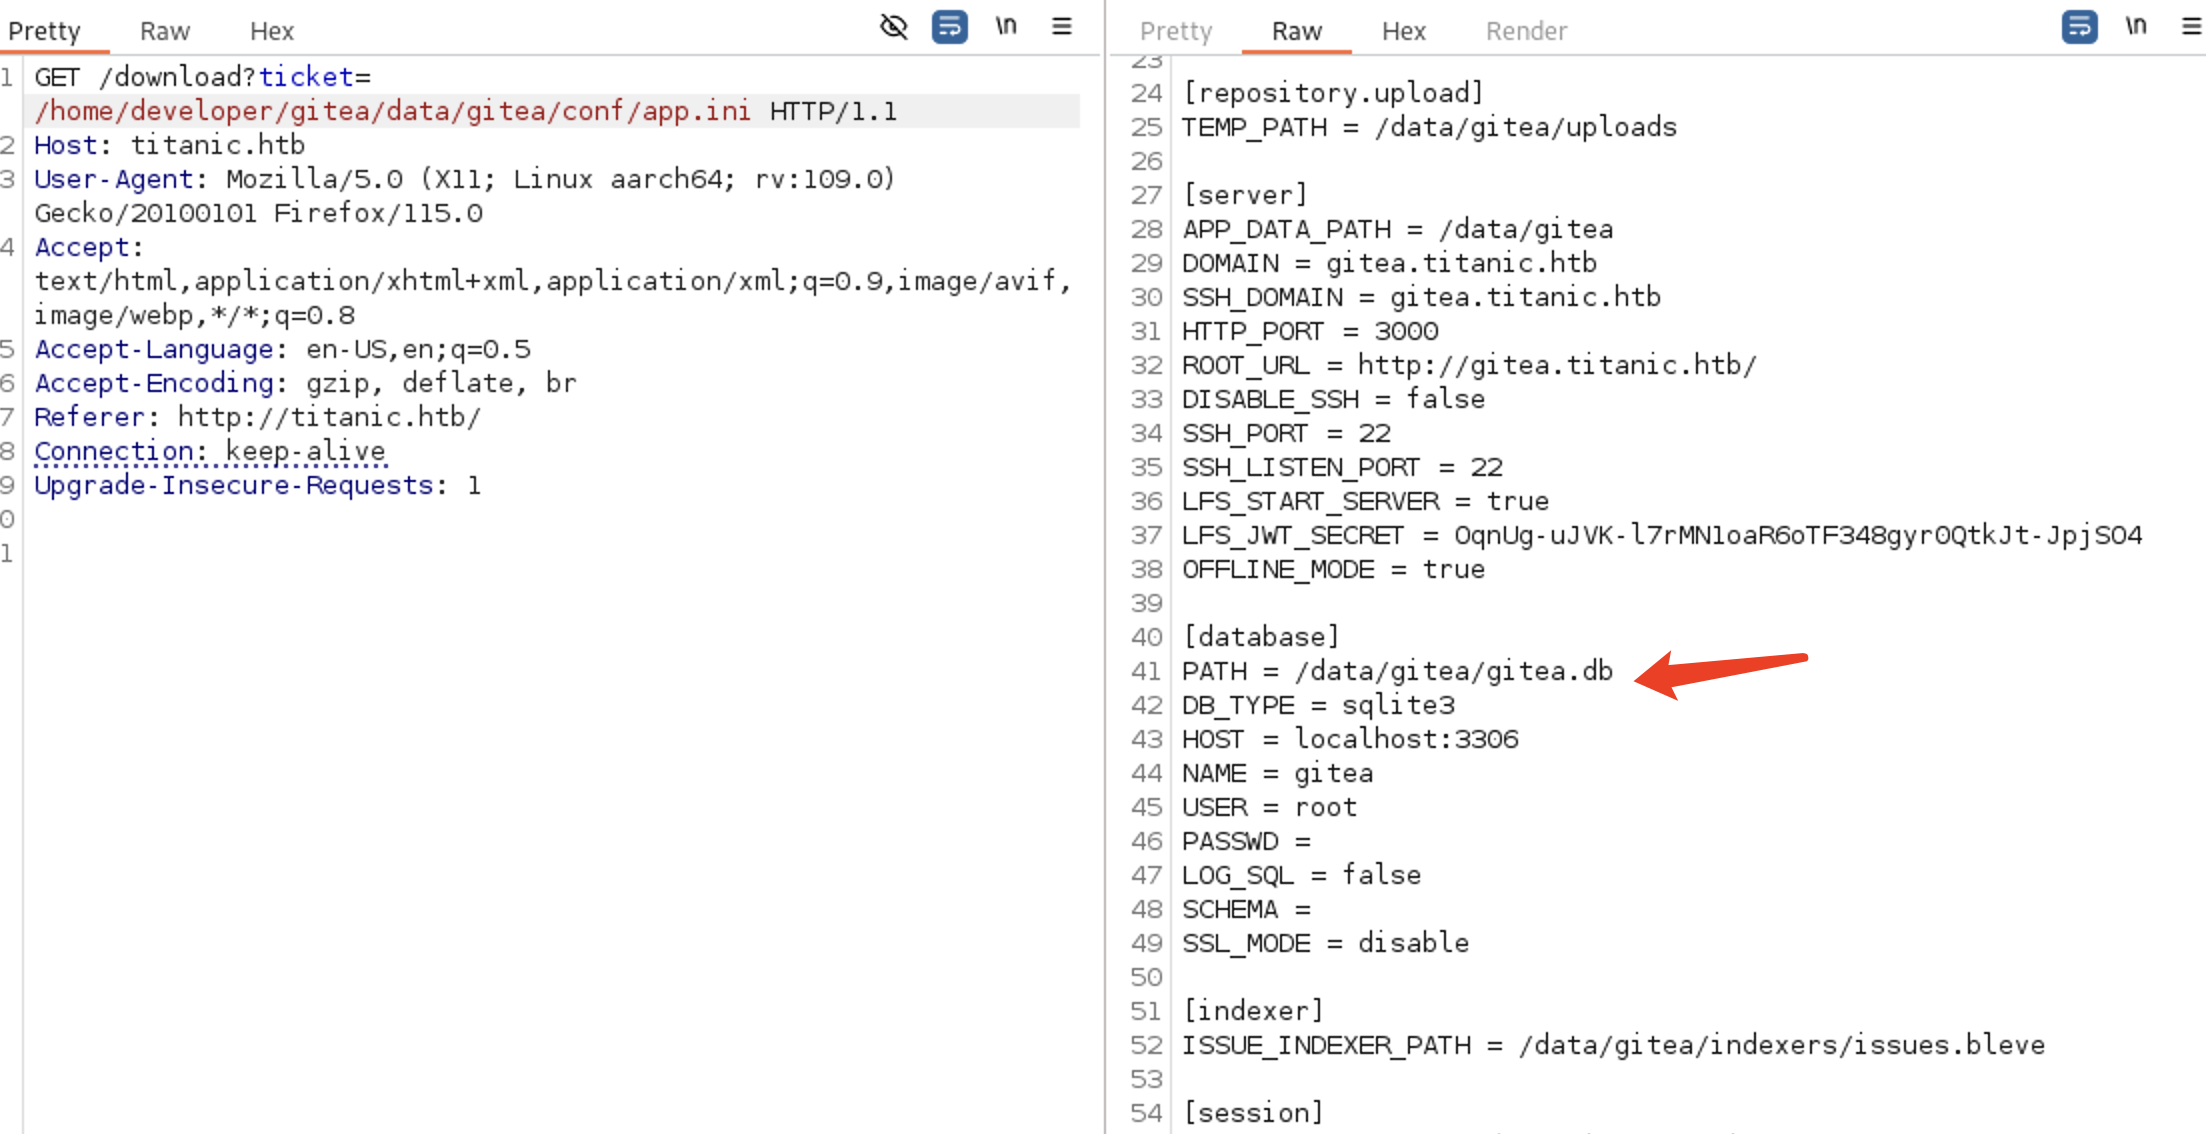The width and height of the screenshot is (2206, 1134).
Task: Click the Upgrade-Insecure-Requests header
Action: 257,485
